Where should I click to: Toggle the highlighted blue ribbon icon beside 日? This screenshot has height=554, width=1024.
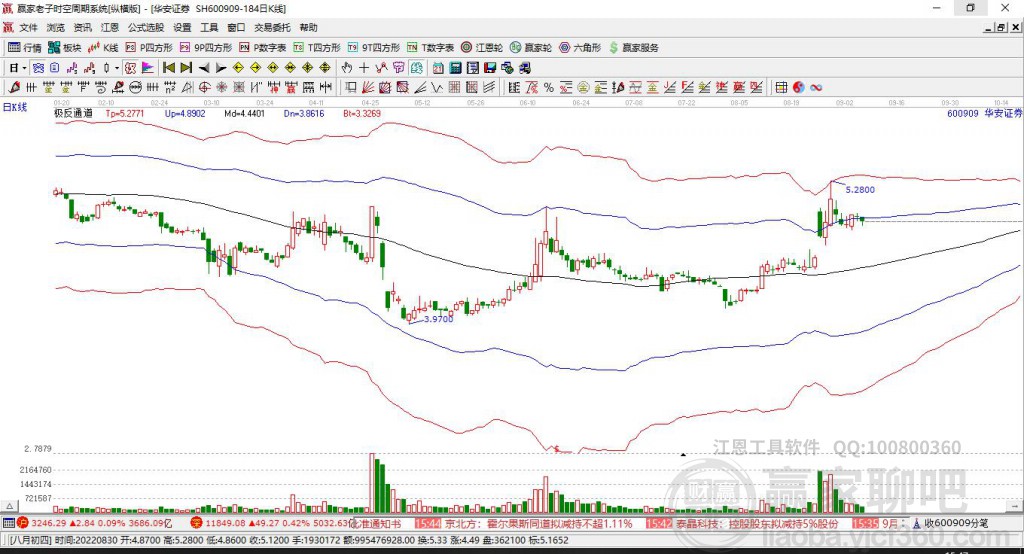[x=38, y=67]
